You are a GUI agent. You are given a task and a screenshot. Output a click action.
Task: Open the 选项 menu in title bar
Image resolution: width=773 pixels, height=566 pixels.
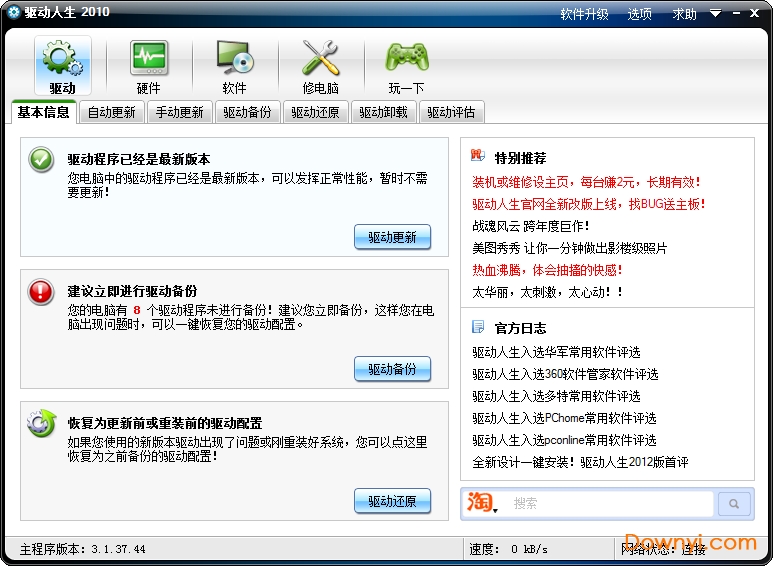click(639, 14)
